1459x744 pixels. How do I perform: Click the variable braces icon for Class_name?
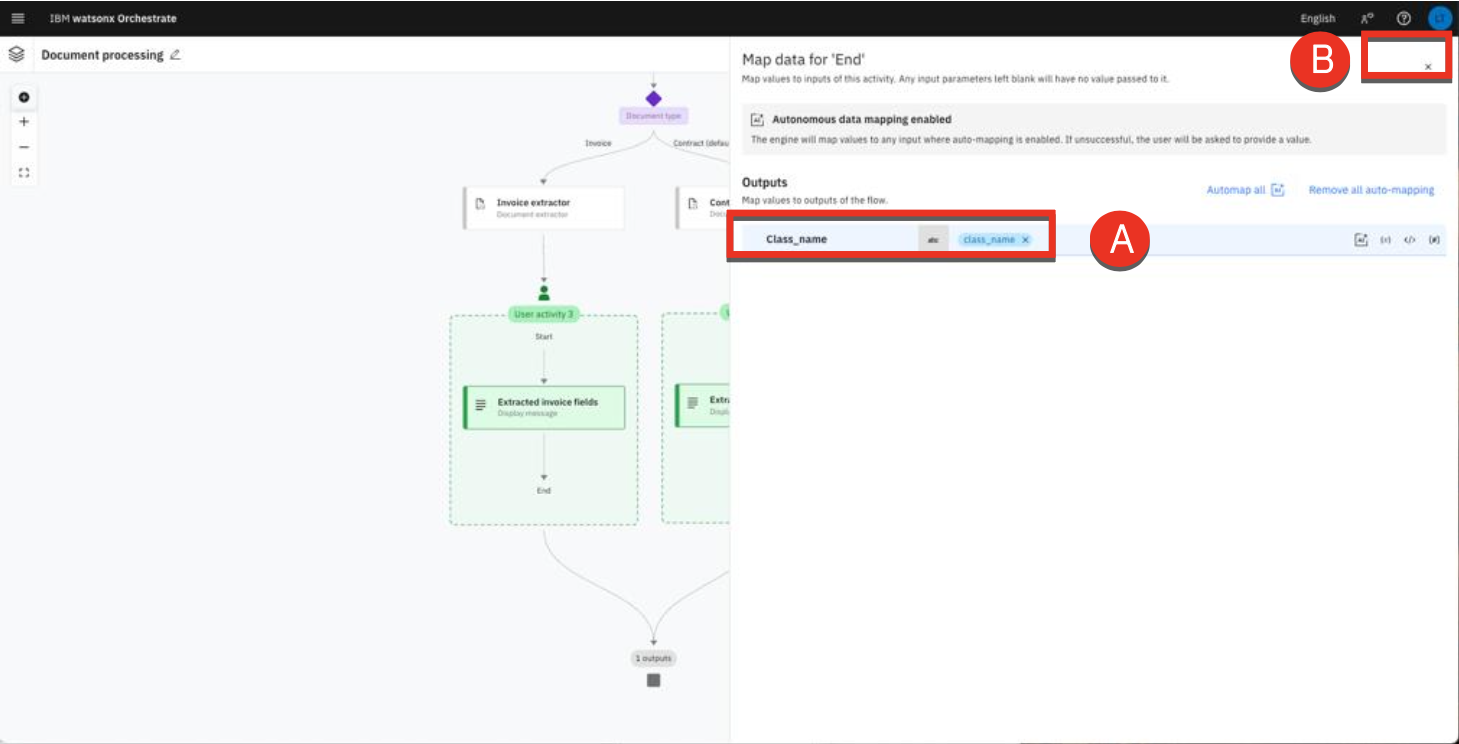coord(1385,240)
